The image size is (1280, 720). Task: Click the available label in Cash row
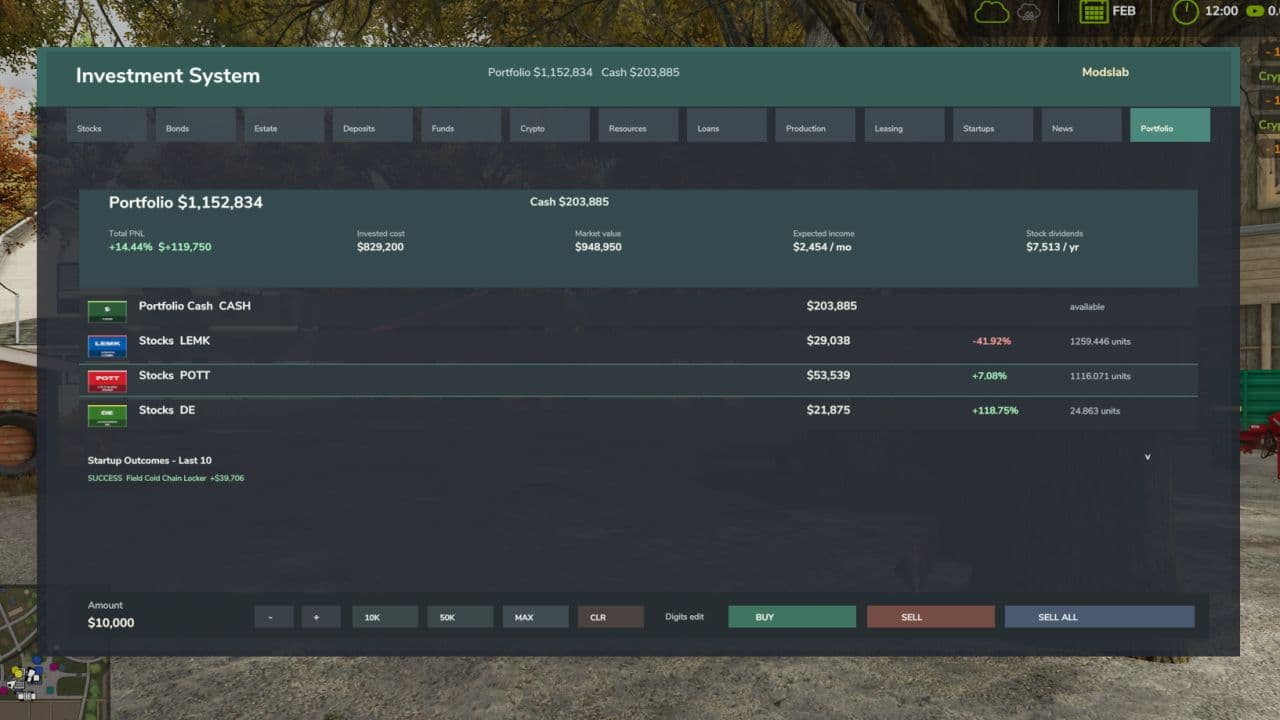(x=1087, y=307)
